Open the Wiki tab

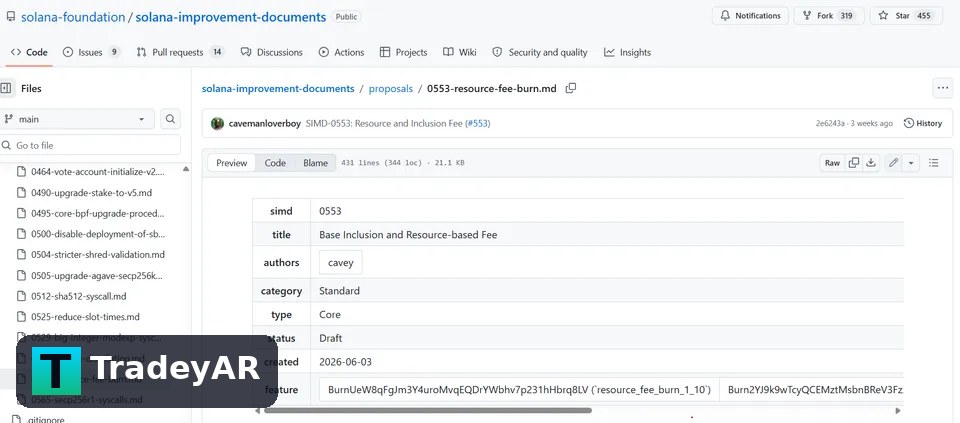pyautogui.click(x=460, y=53)
